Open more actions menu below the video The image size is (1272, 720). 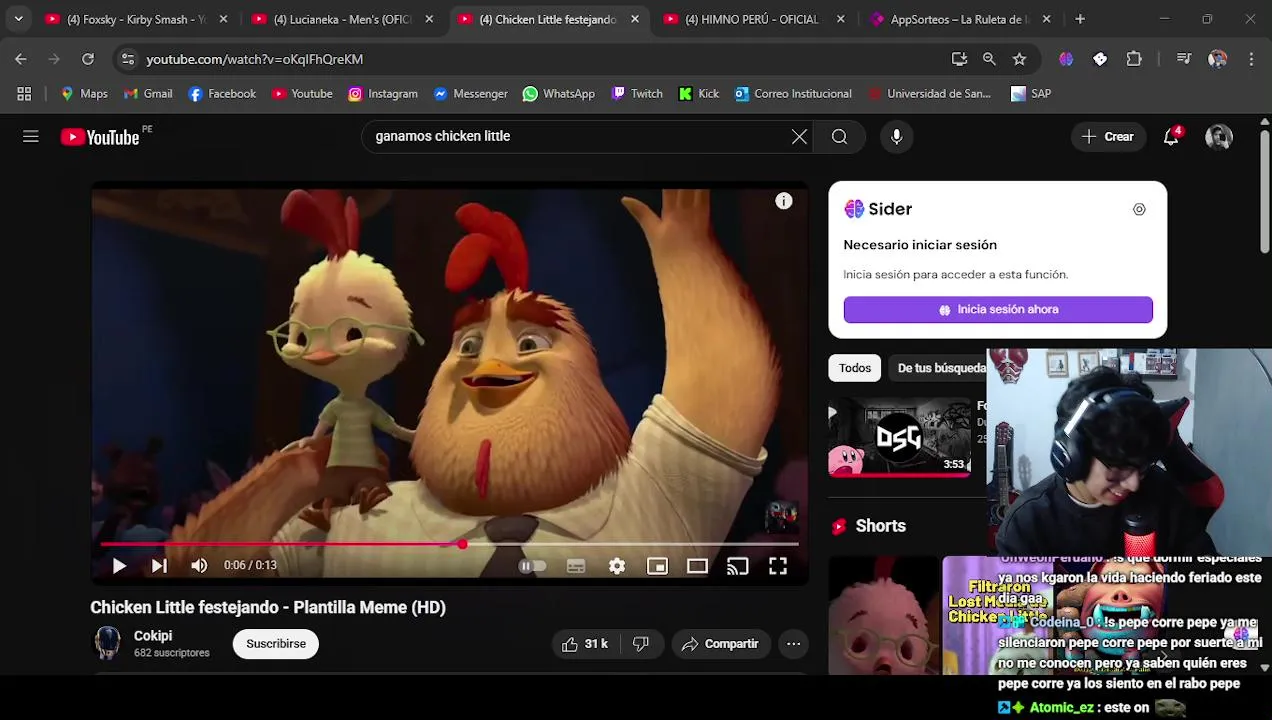[793, 644]
